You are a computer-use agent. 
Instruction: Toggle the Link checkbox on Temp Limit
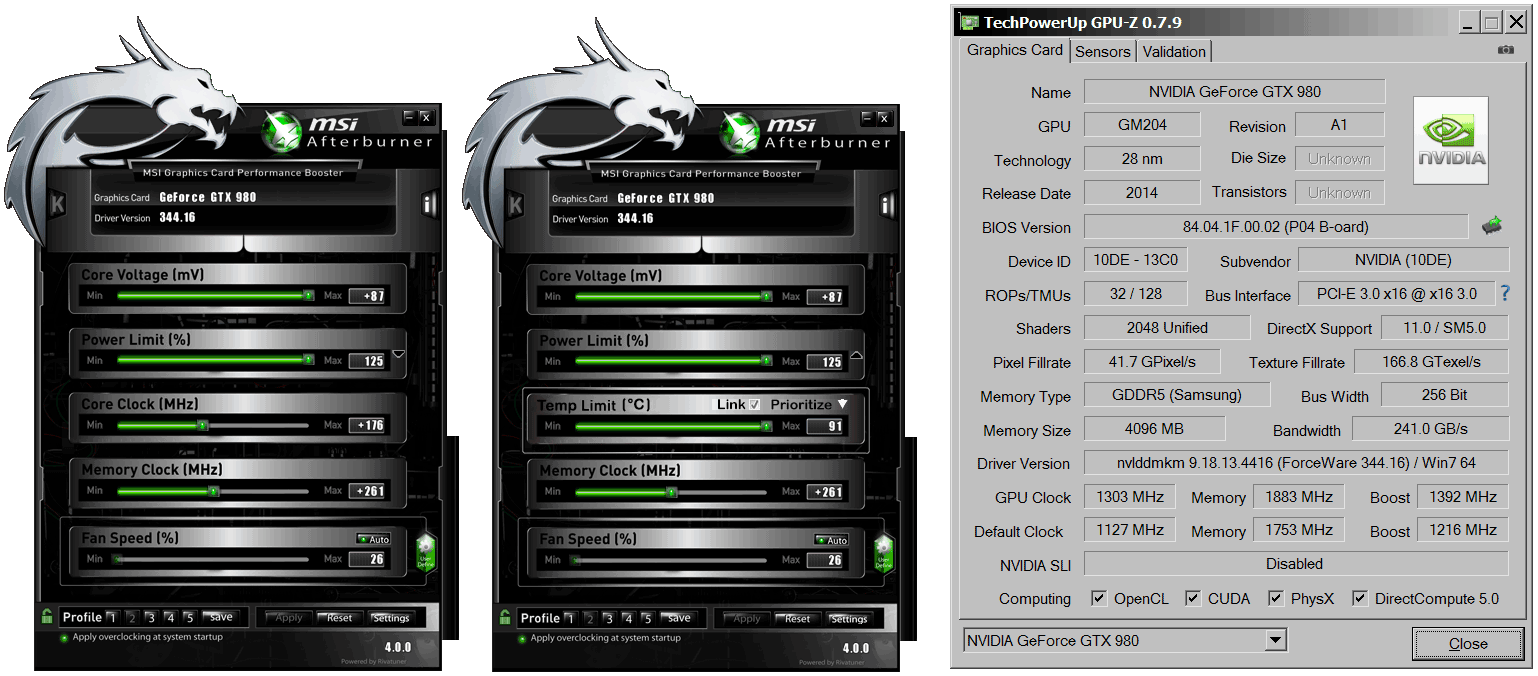(755, 404)
